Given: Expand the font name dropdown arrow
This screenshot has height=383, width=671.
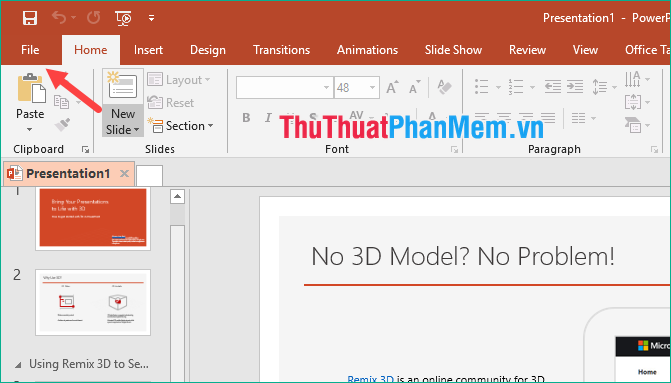Looking at the screenshot, I should pyautogui.click(x=327, y=88).
